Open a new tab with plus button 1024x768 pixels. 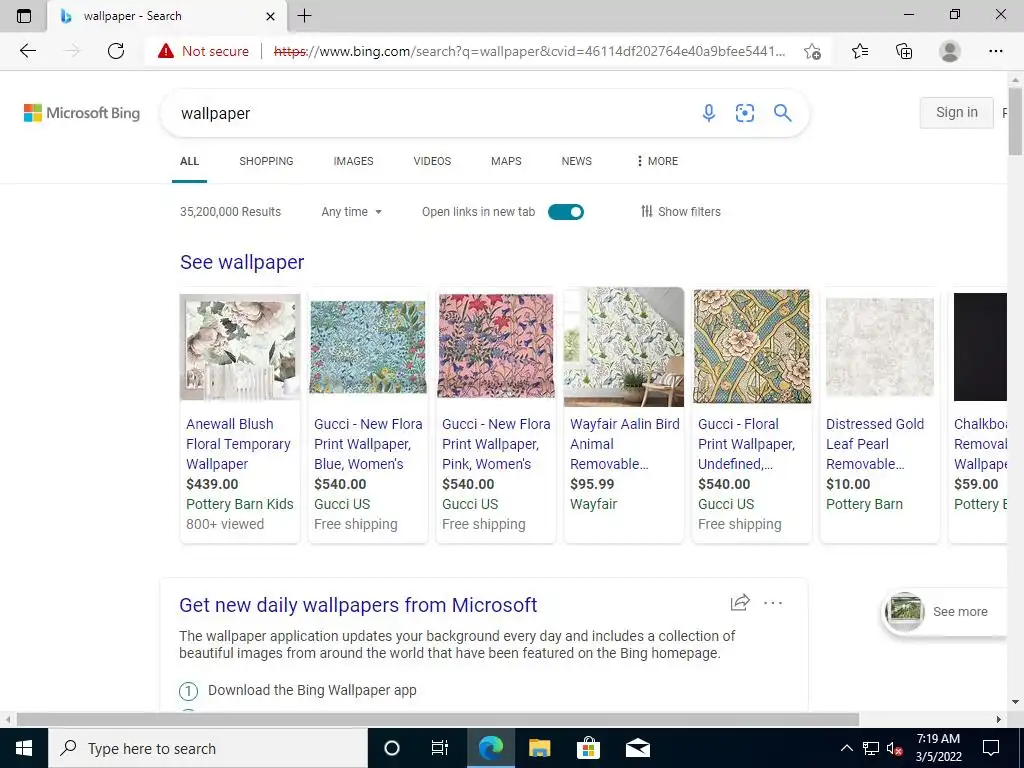point(304,16)
